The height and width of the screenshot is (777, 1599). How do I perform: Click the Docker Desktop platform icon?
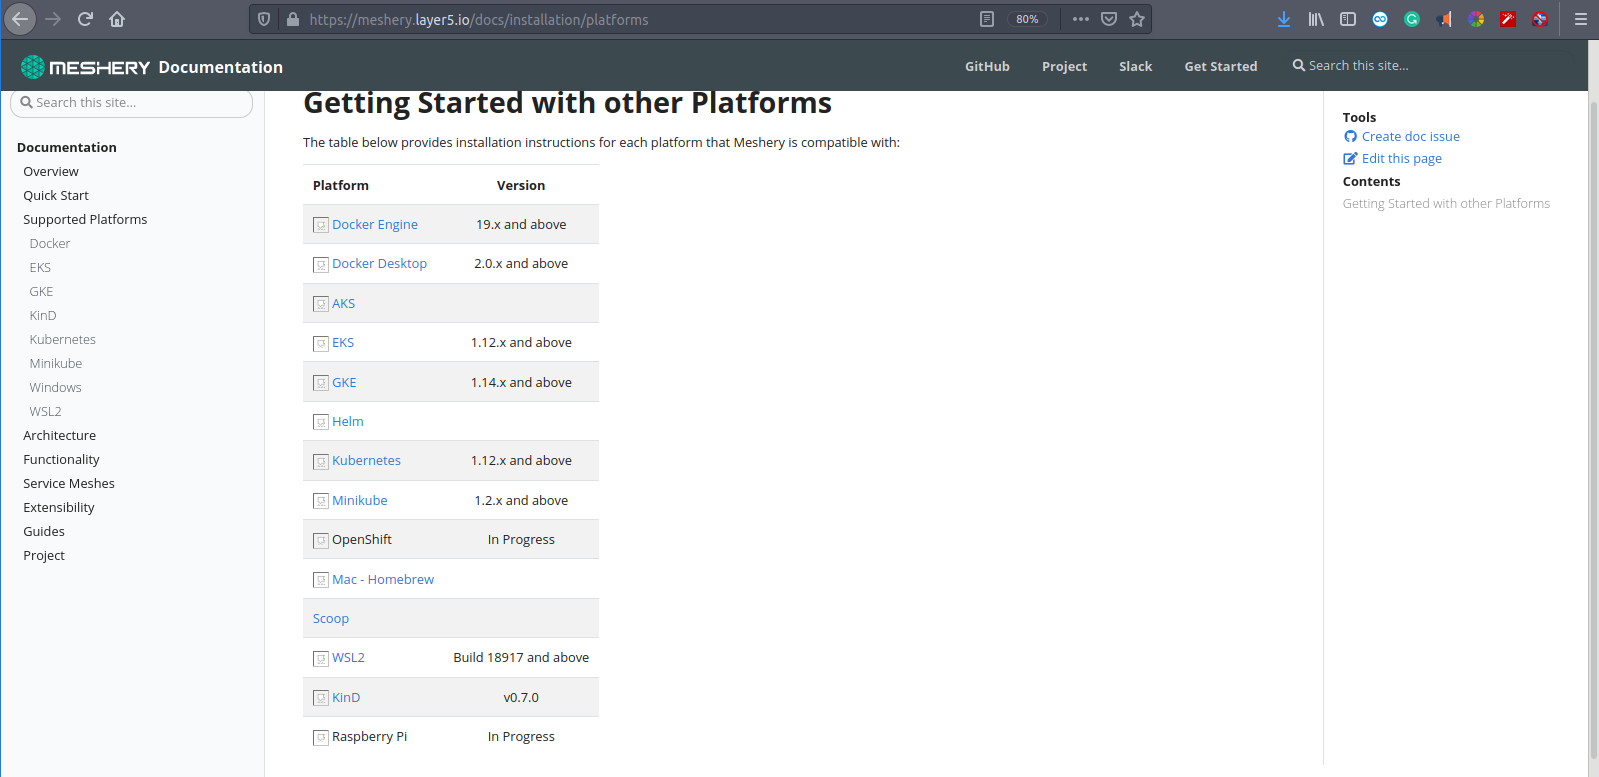click(x=321, y=264)
